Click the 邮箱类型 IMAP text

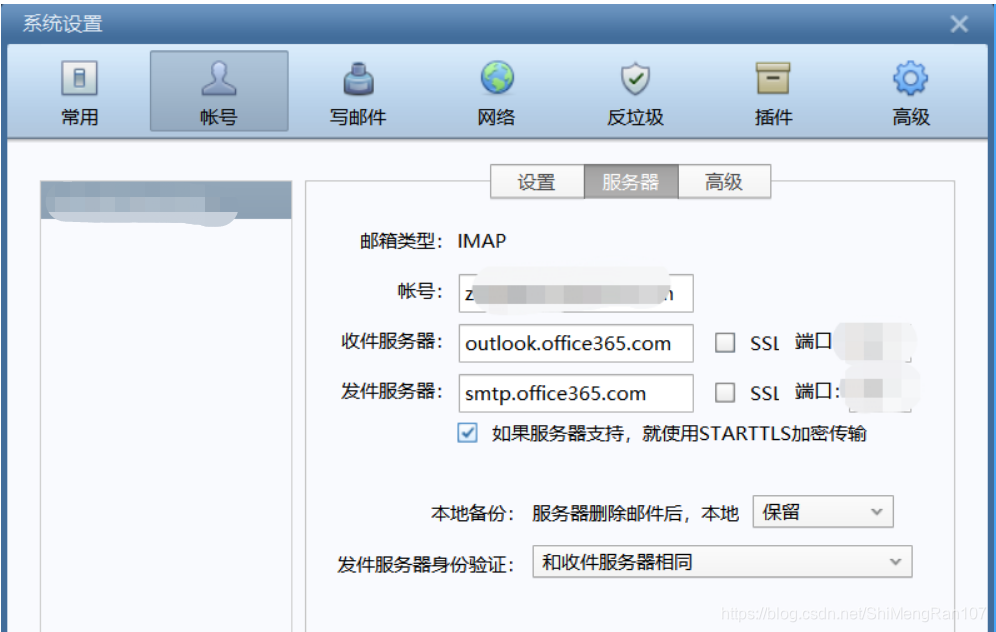coord(481,241)
